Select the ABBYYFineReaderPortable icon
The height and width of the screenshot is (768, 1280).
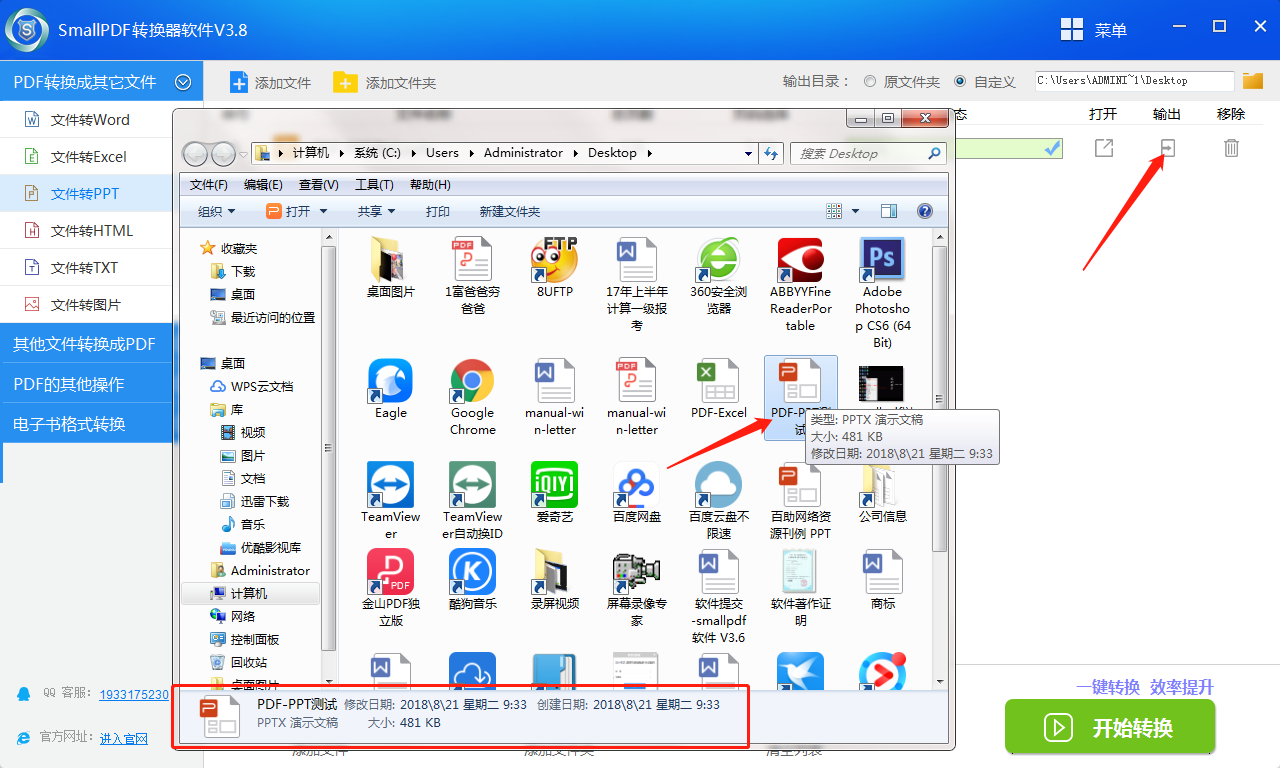click(800, 260)
